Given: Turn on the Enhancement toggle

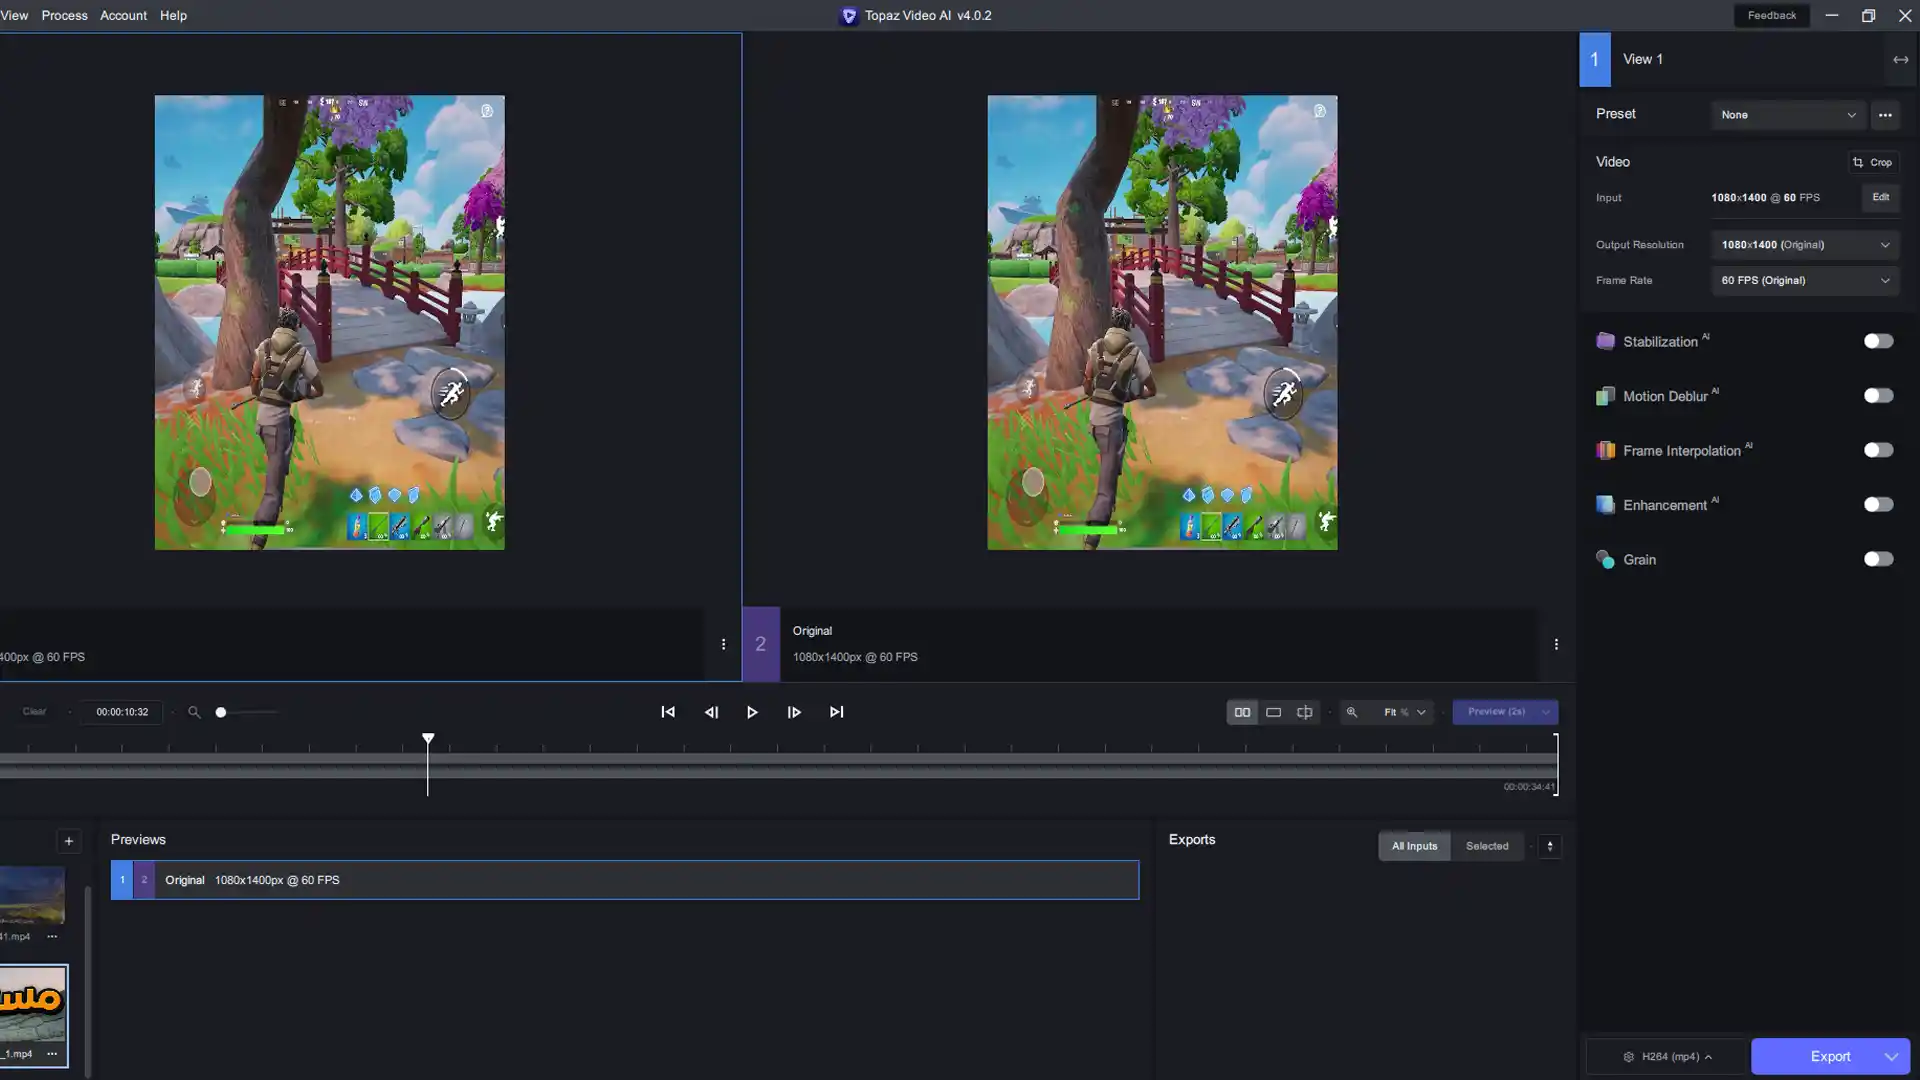Looking at the screenshot, I should [1878, 505].
